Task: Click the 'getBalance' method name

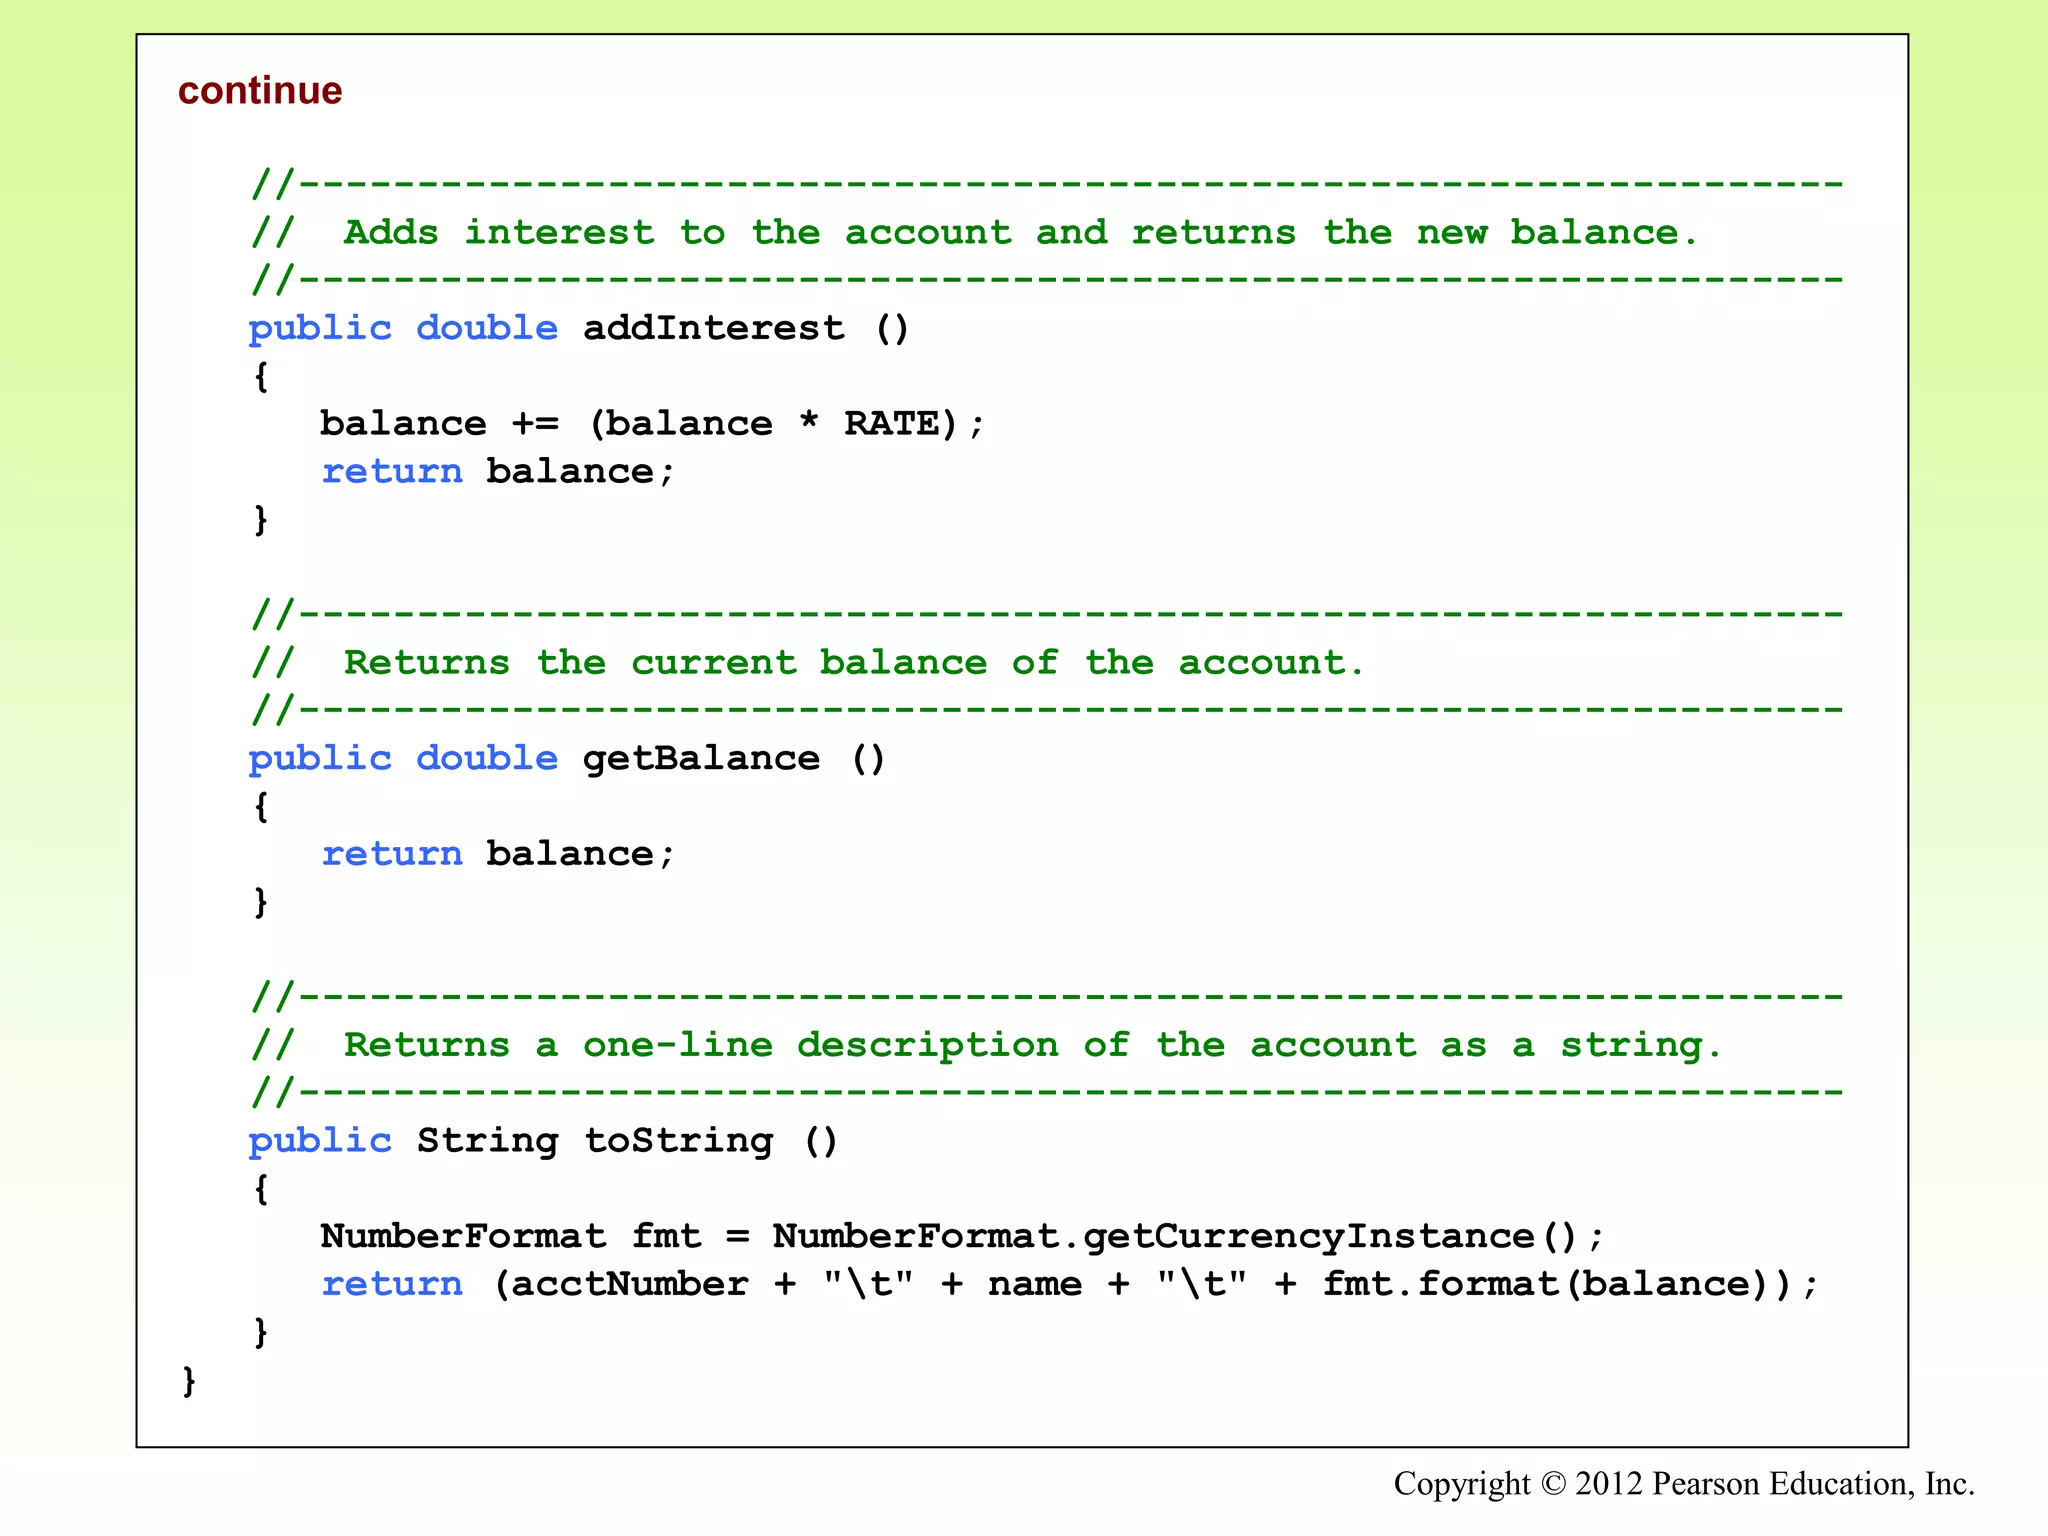Action: point(701,758)
